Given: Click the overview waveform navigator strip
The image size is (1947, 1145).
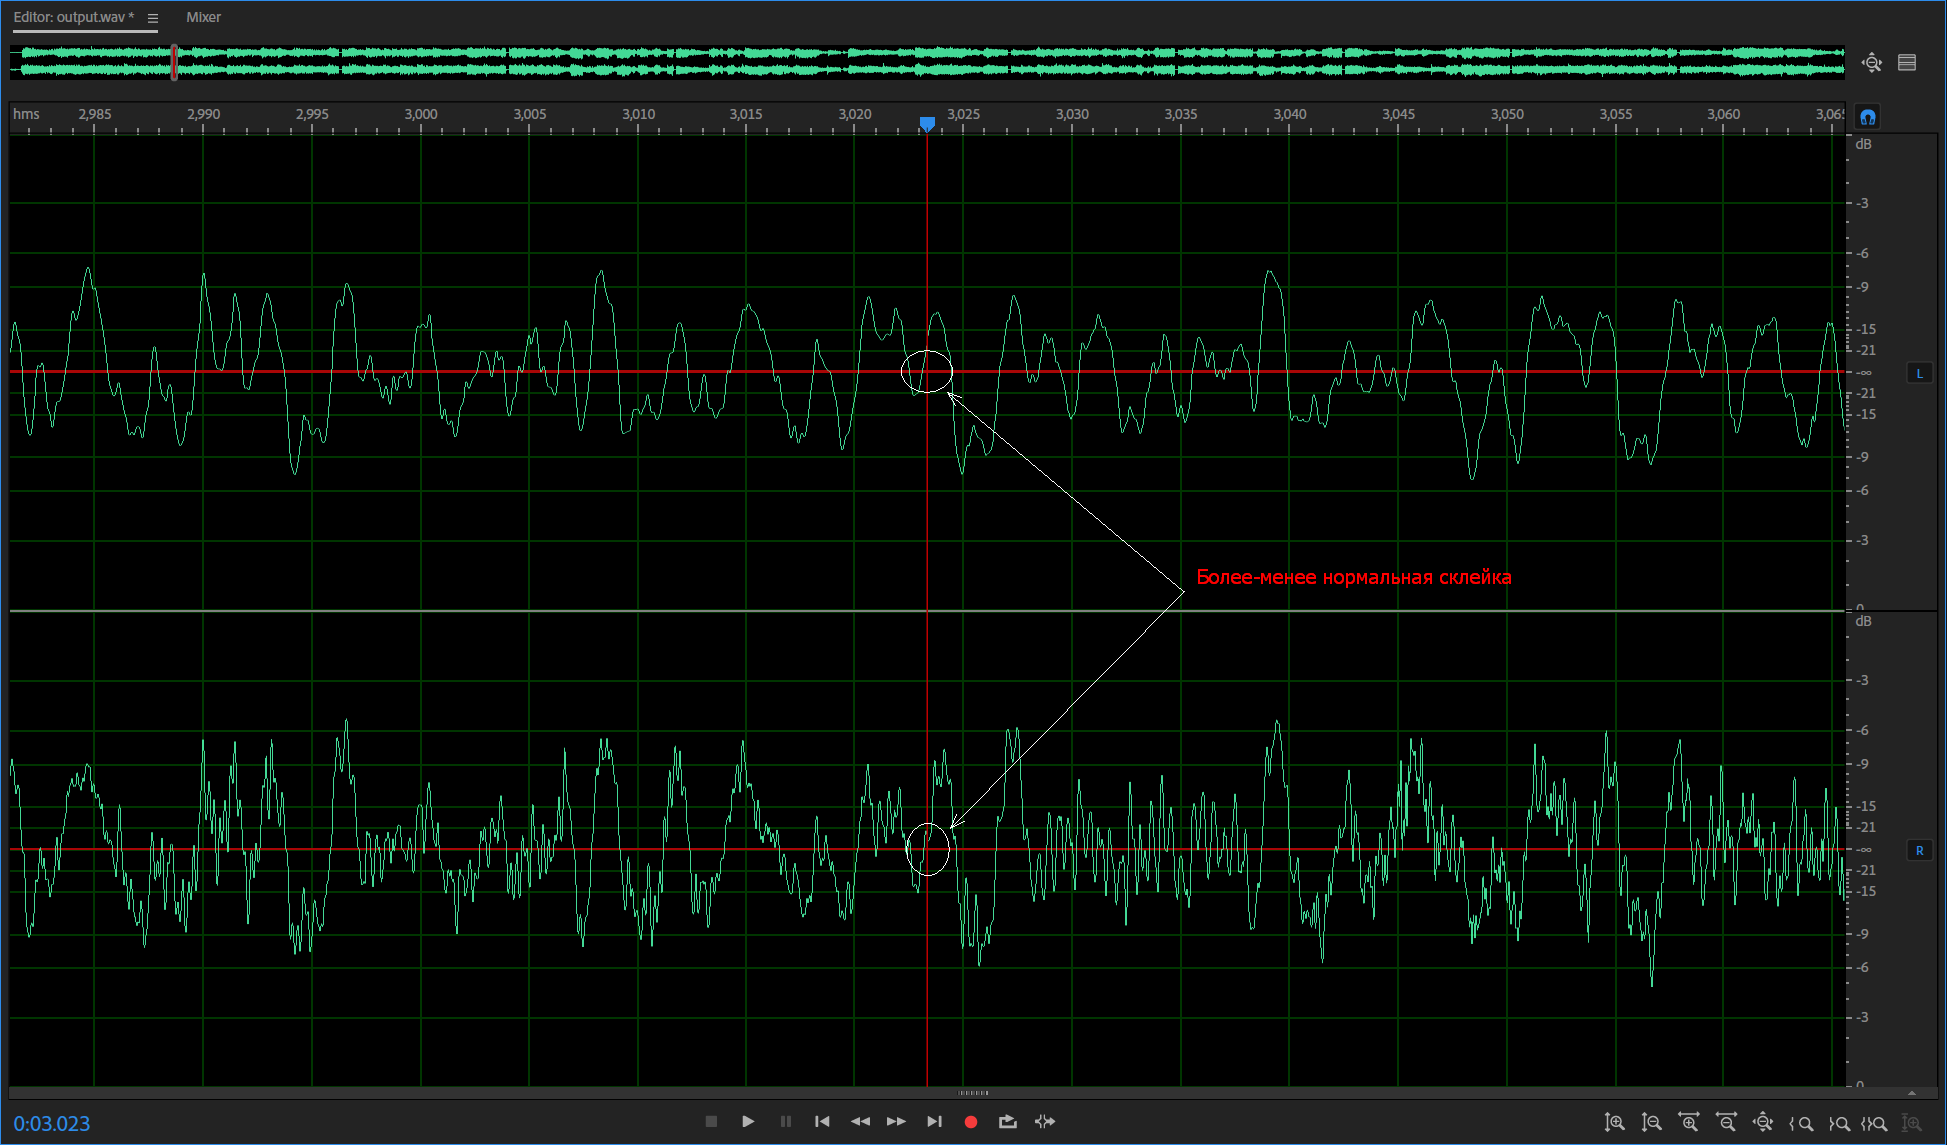Looking at the screenshot, I should [927, 62].
